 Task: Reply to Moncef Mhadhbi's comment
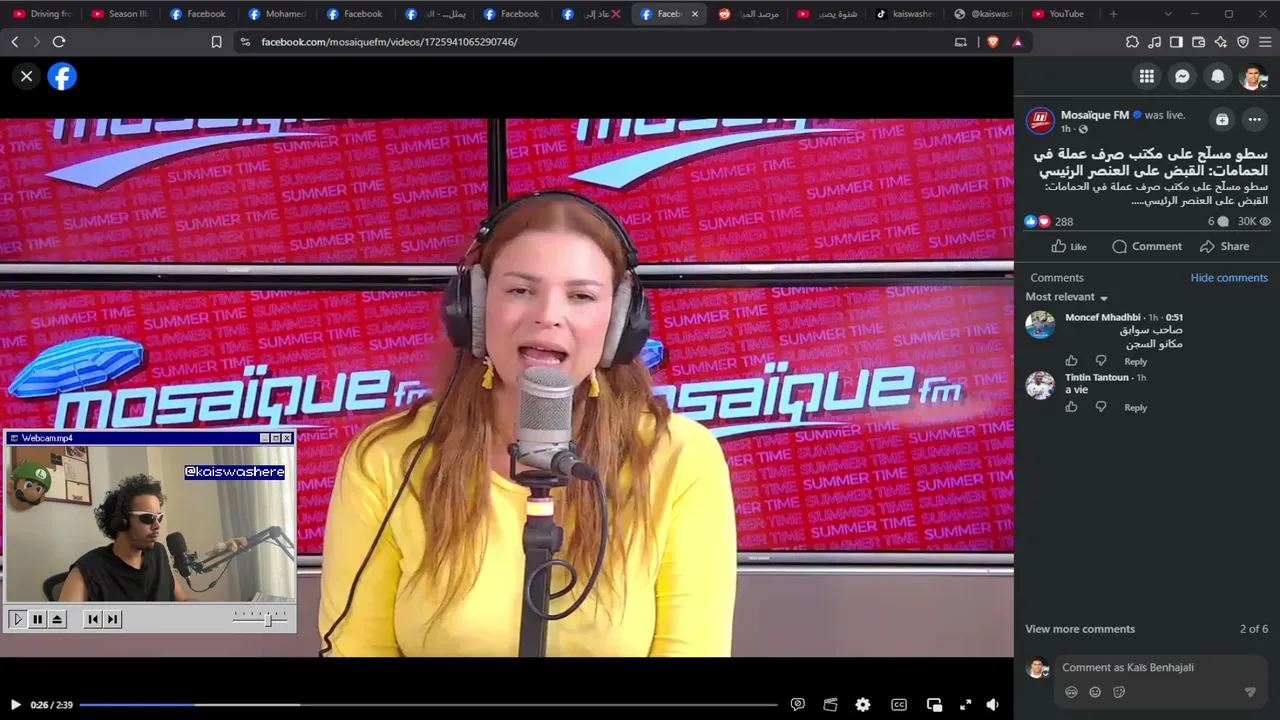(1136, 362)
